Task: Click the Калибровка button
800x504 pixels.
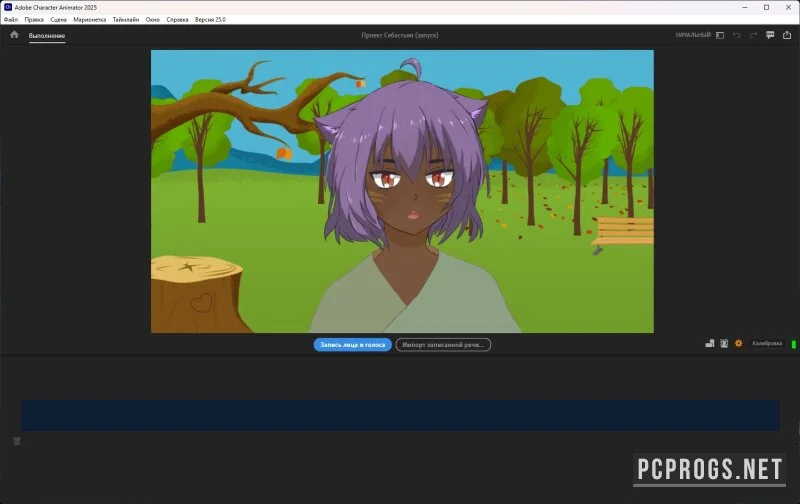Action: click(767, 343)
